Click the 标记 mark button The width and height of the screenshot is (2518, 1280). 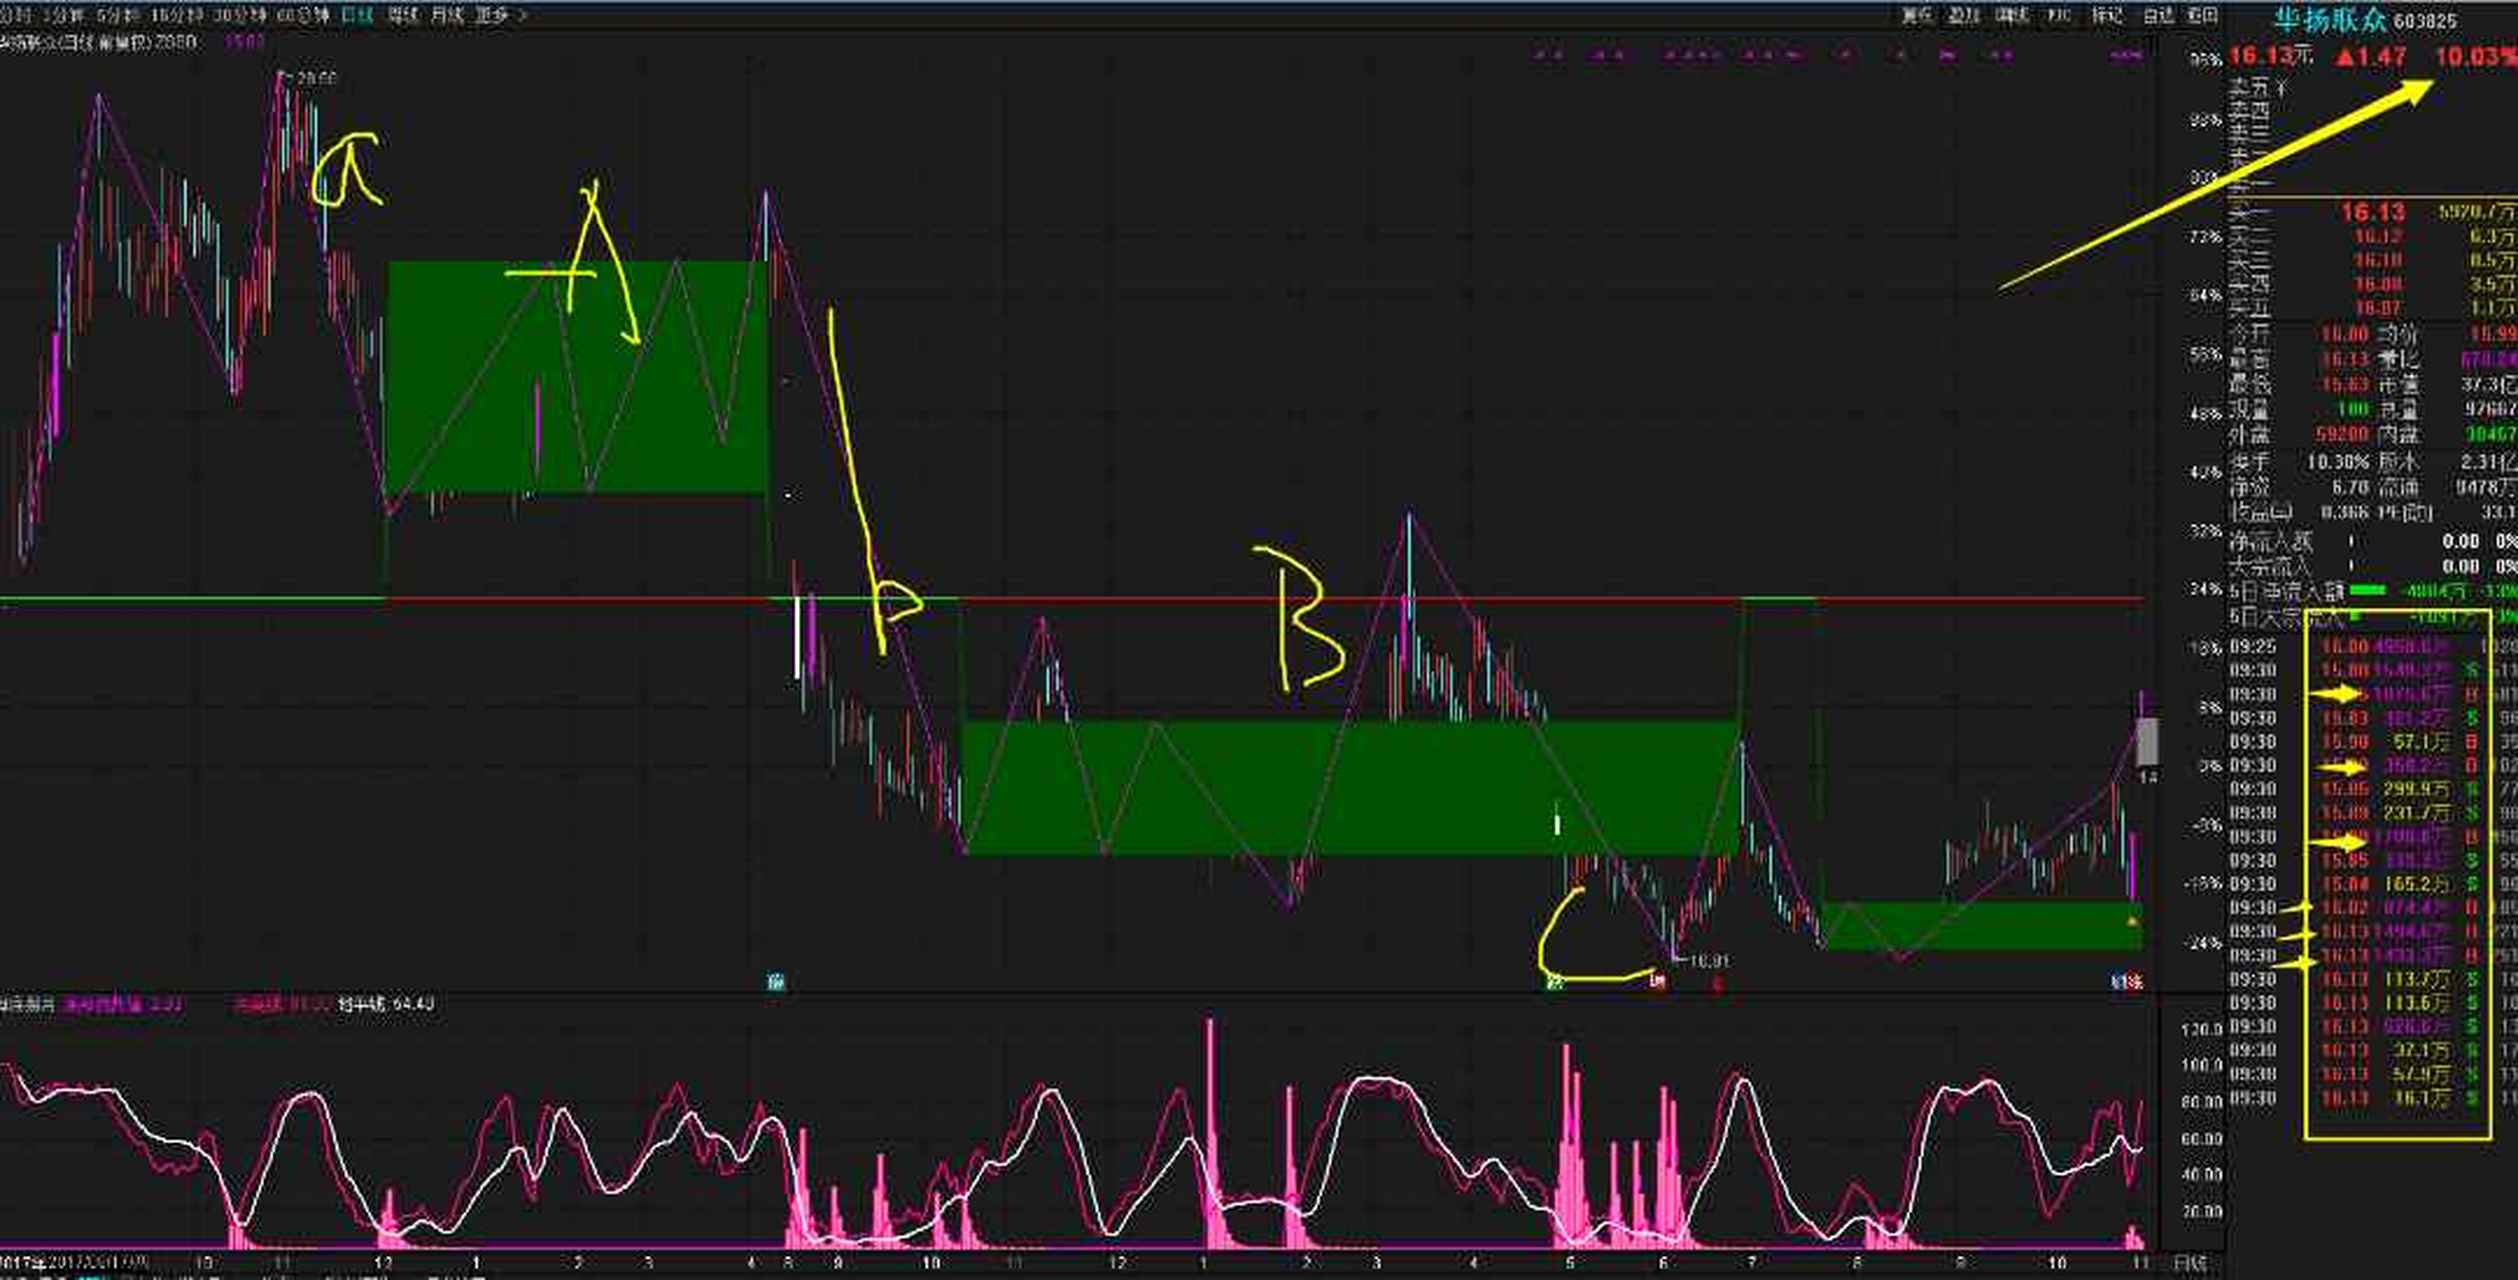pos(2107,16)
